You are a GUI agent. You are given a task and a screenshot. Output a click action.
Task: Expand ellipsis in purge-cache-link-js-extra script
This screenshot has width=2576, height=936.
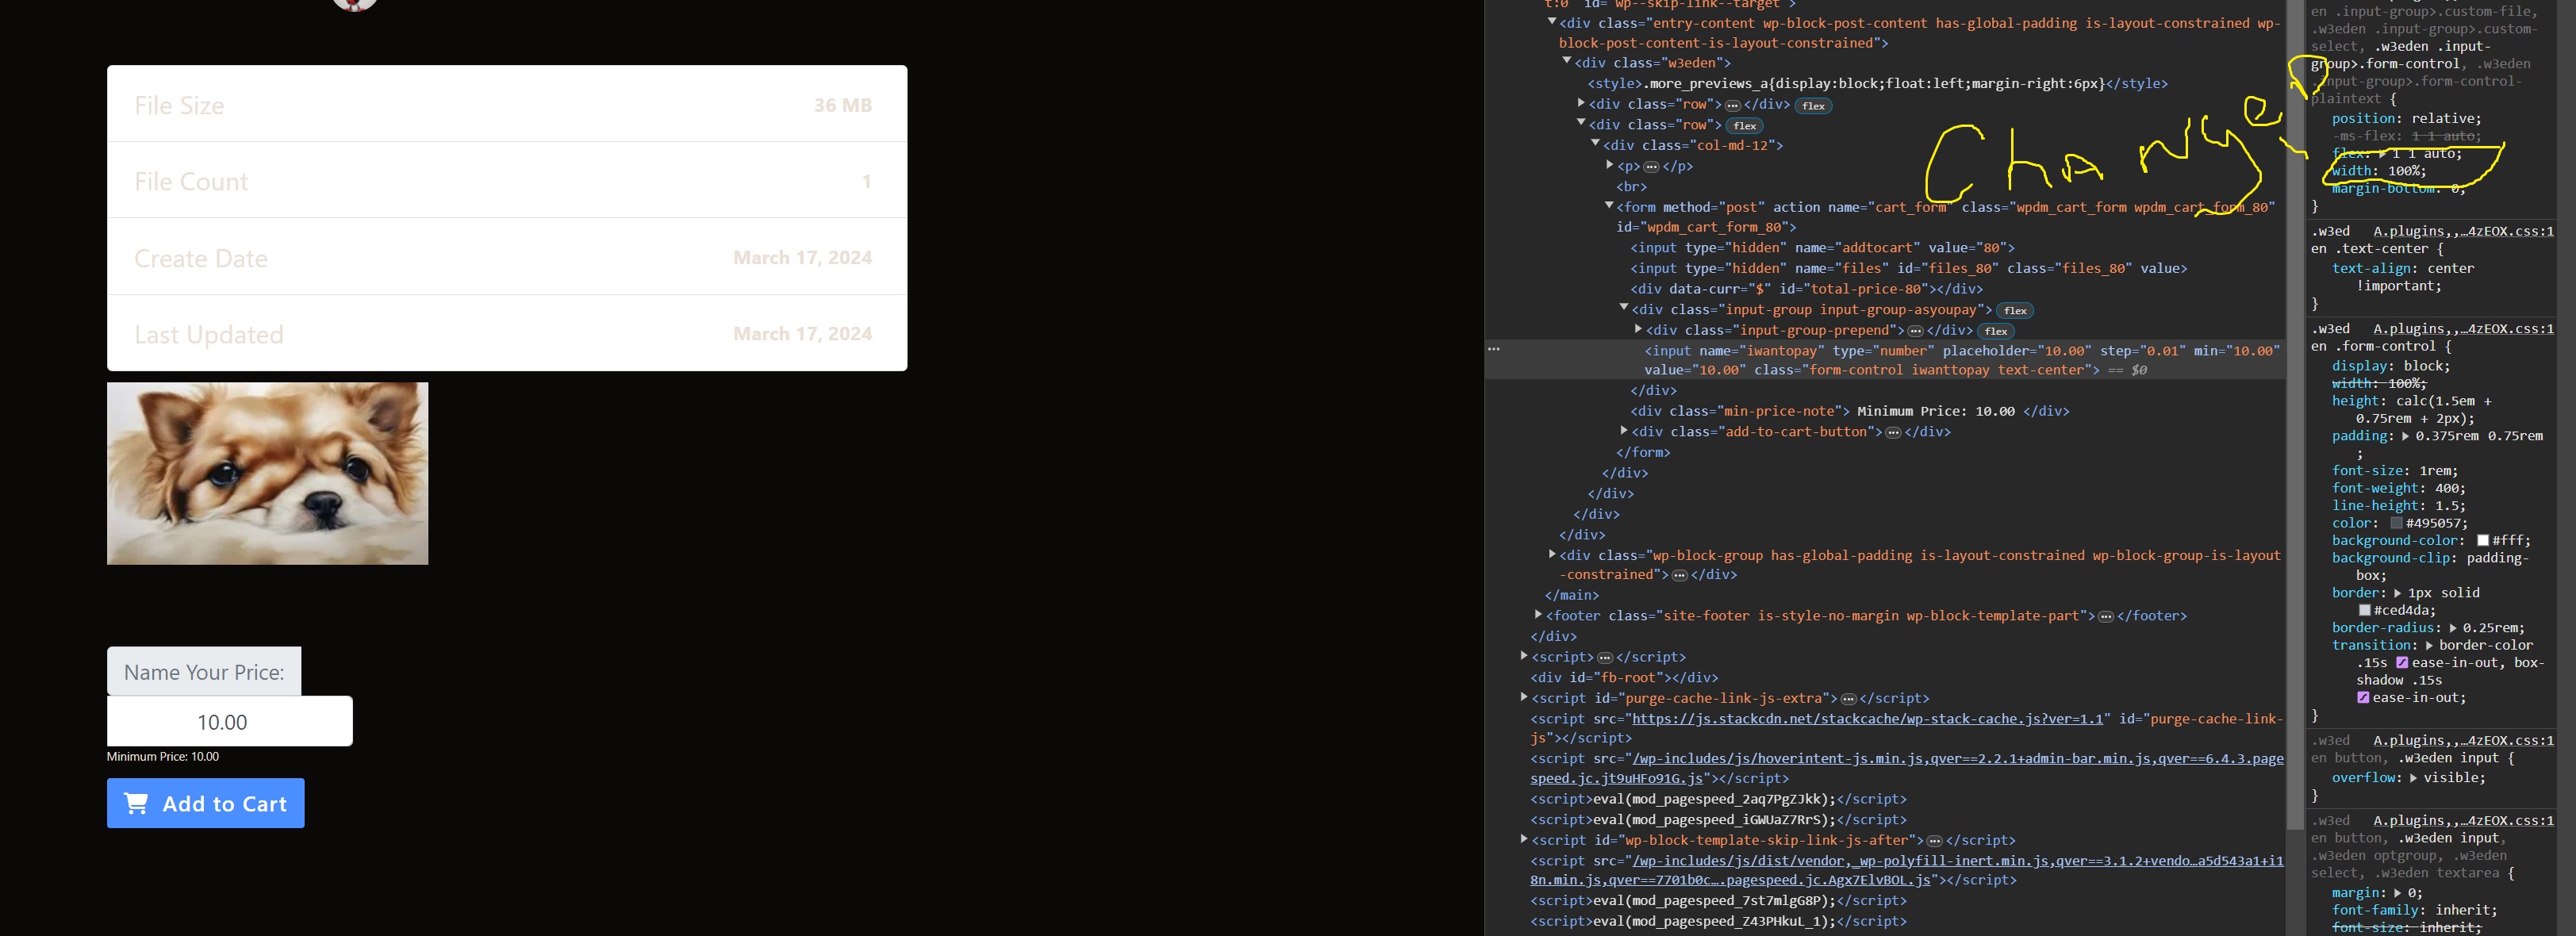[x=1848, y=699]
